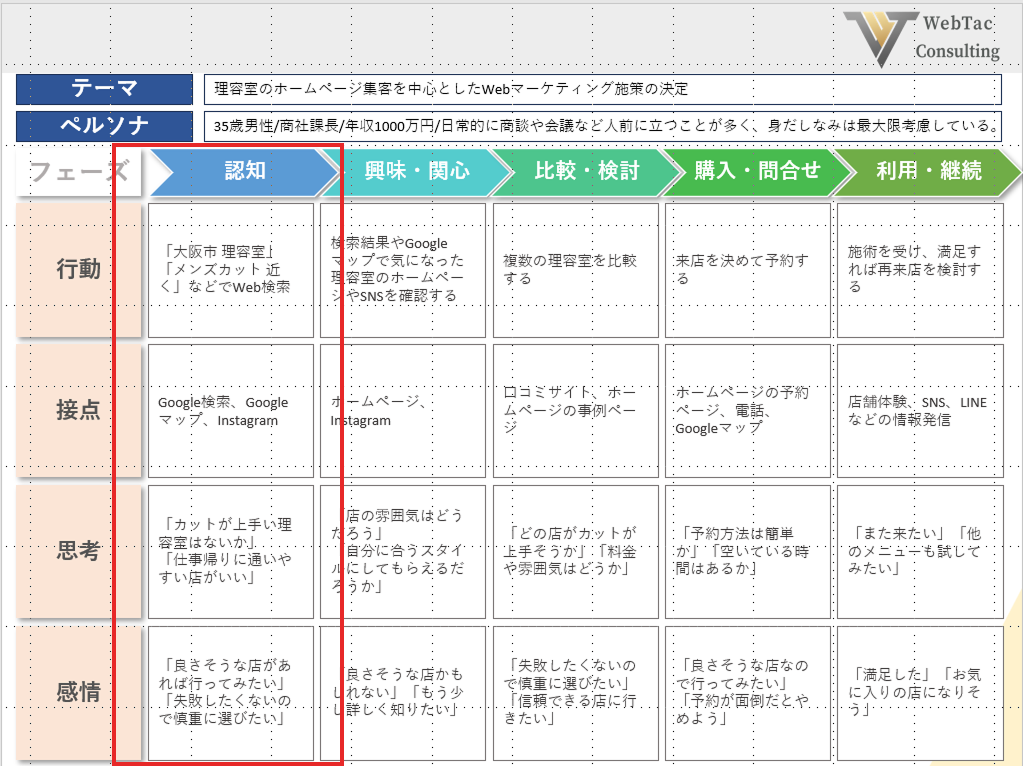Image resolution: width=1023 pixels, height=766 pixels.
Task: Select the テーマ header label
Action: (x=104, y=89)
